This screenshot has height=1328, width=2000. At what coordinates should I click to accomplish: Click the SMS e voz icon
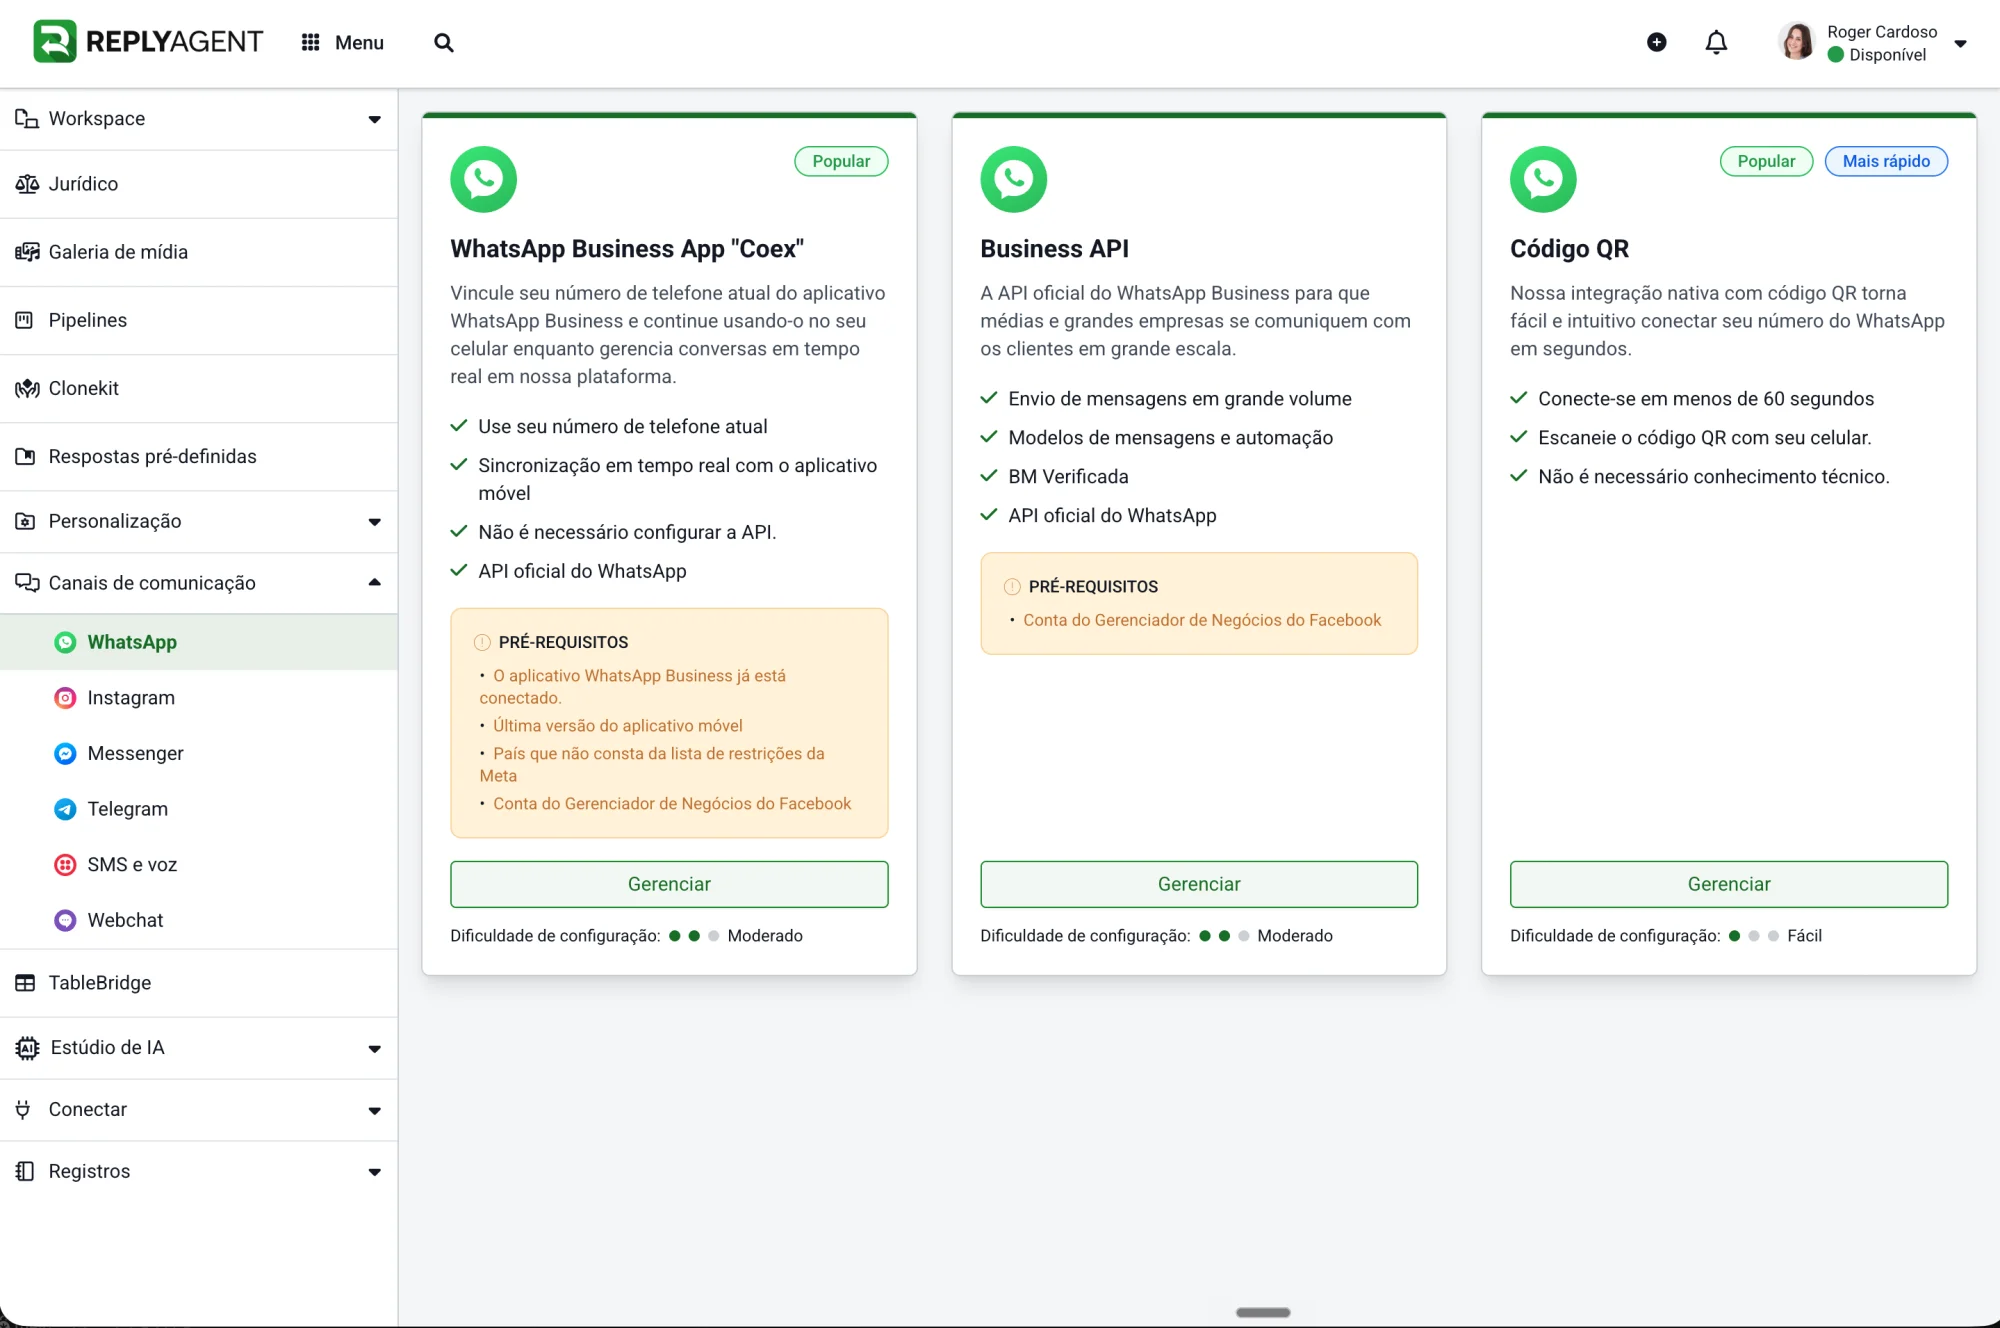click(65, 865)
